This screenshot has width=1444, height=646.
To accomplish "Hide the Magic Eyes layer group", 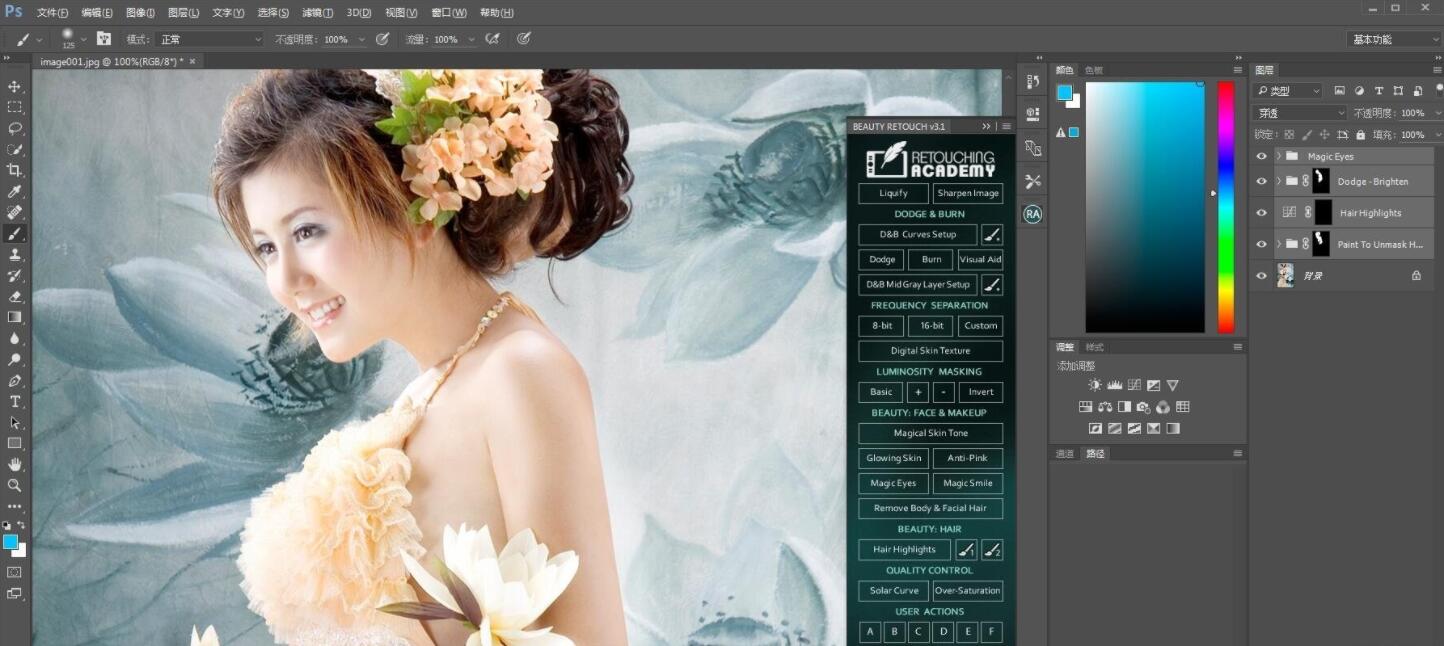I will coord(1261,157).
